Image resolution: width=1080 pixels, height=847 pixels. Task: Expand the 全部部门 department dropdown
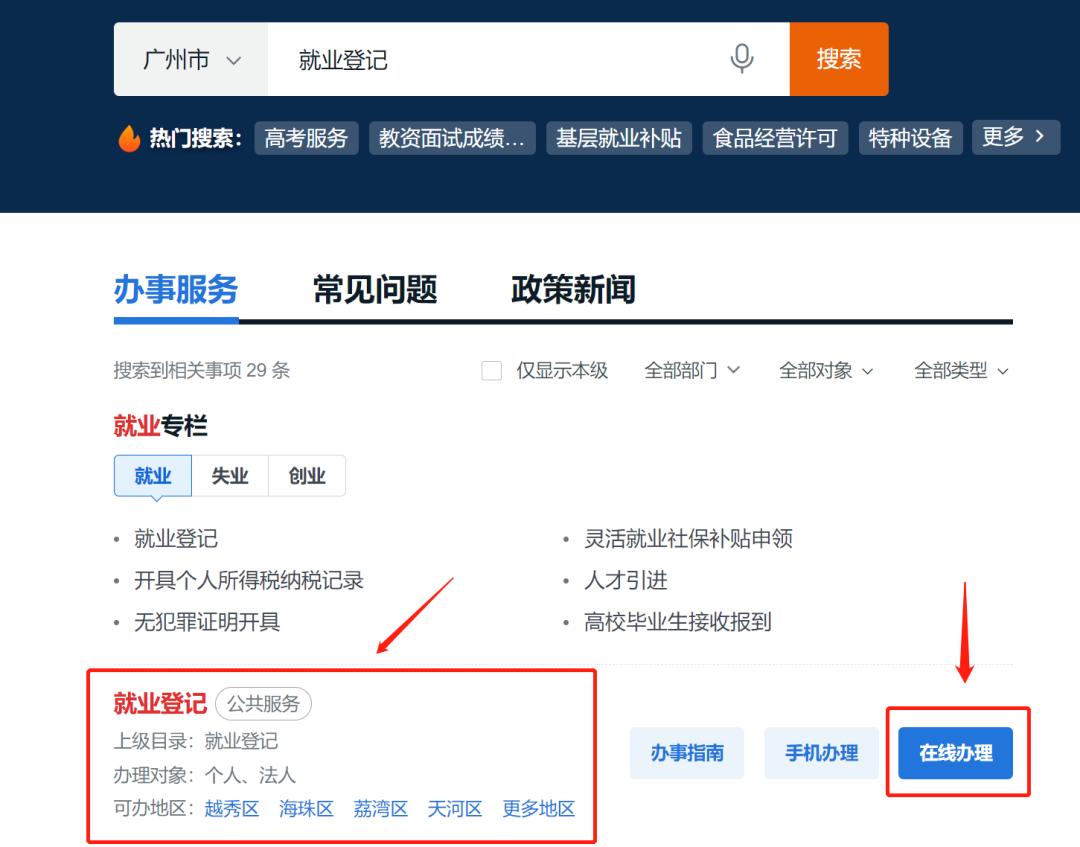(693, 370)
